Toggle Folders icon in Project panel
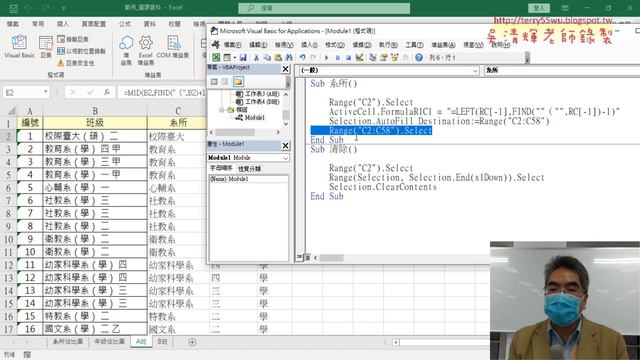 [238, 82]
